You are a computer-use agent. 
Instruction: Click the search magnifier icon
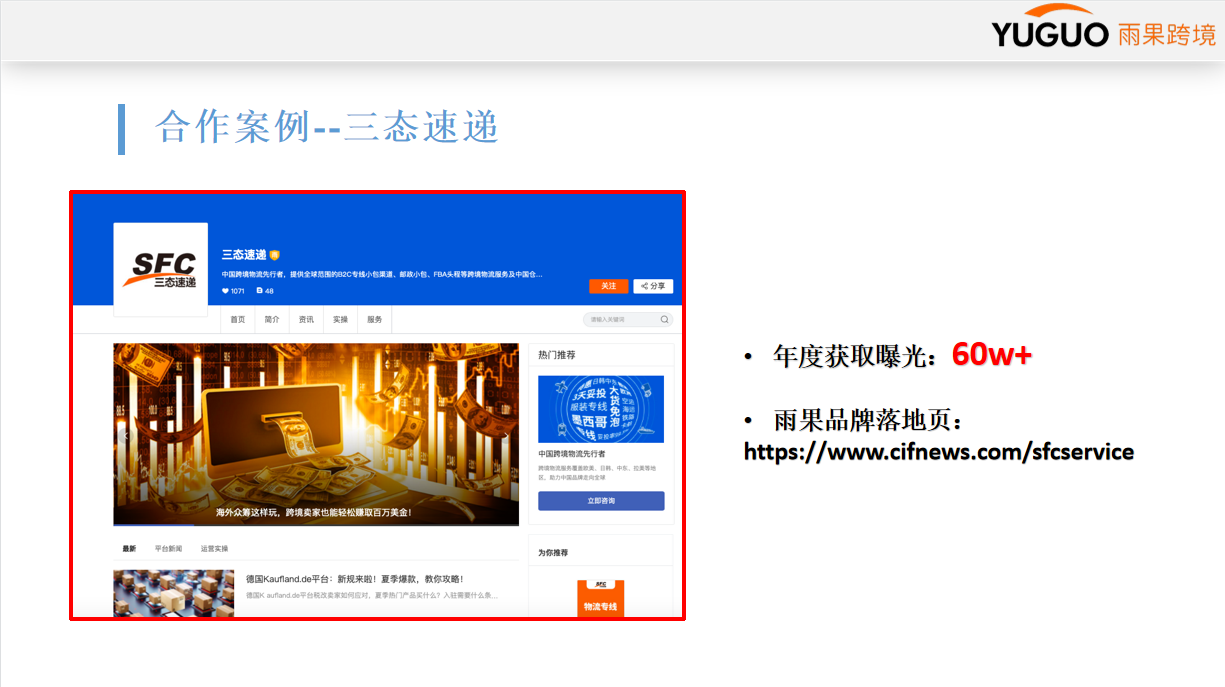point(663,319)
